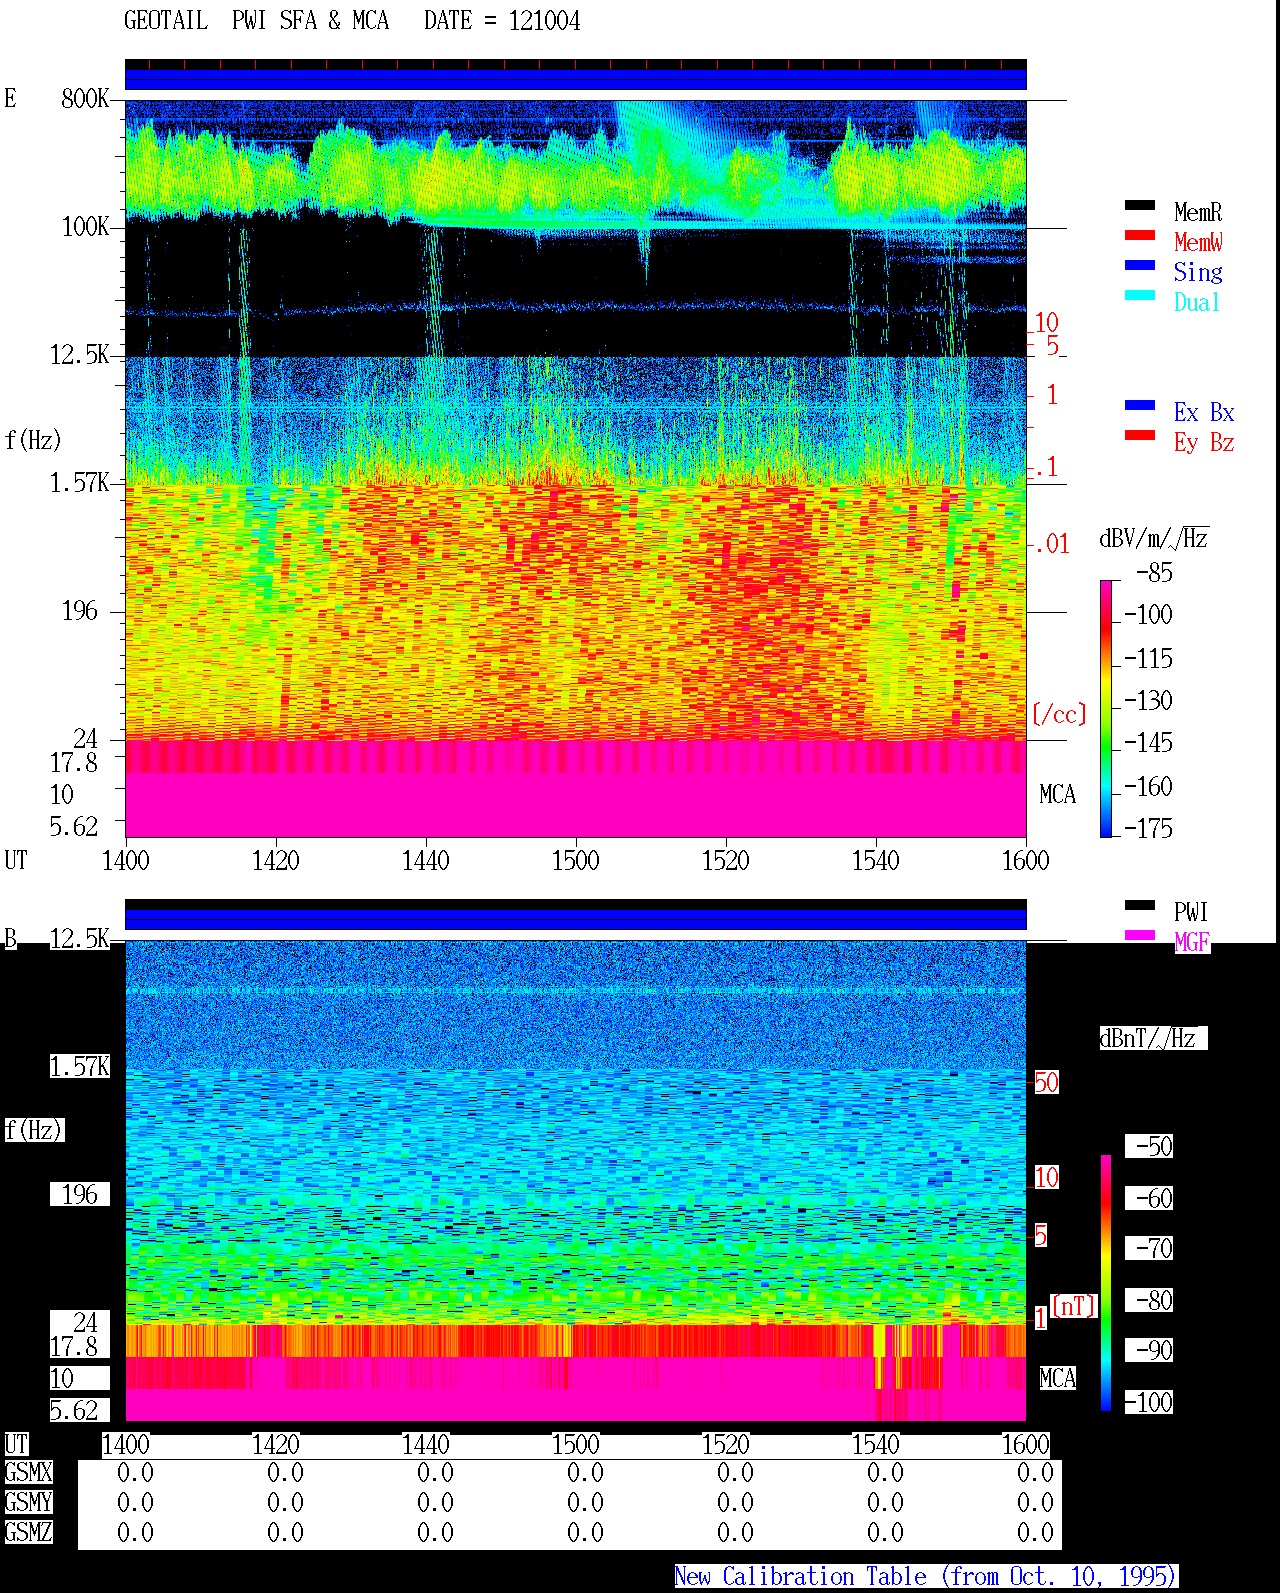This screenshot has width=1280, height=1593.
Task: Click the GSMZ value under 1600
Action: (1035, 1532)
